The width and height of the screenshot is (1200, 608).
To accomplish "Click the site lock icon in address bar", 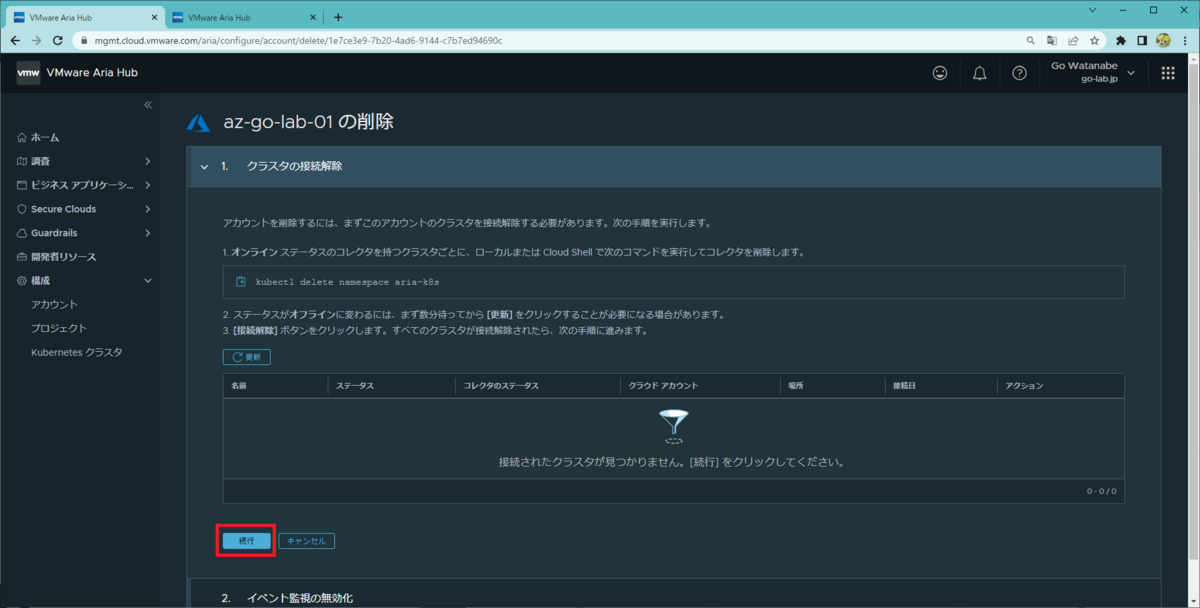I will (x=84, y=41).
